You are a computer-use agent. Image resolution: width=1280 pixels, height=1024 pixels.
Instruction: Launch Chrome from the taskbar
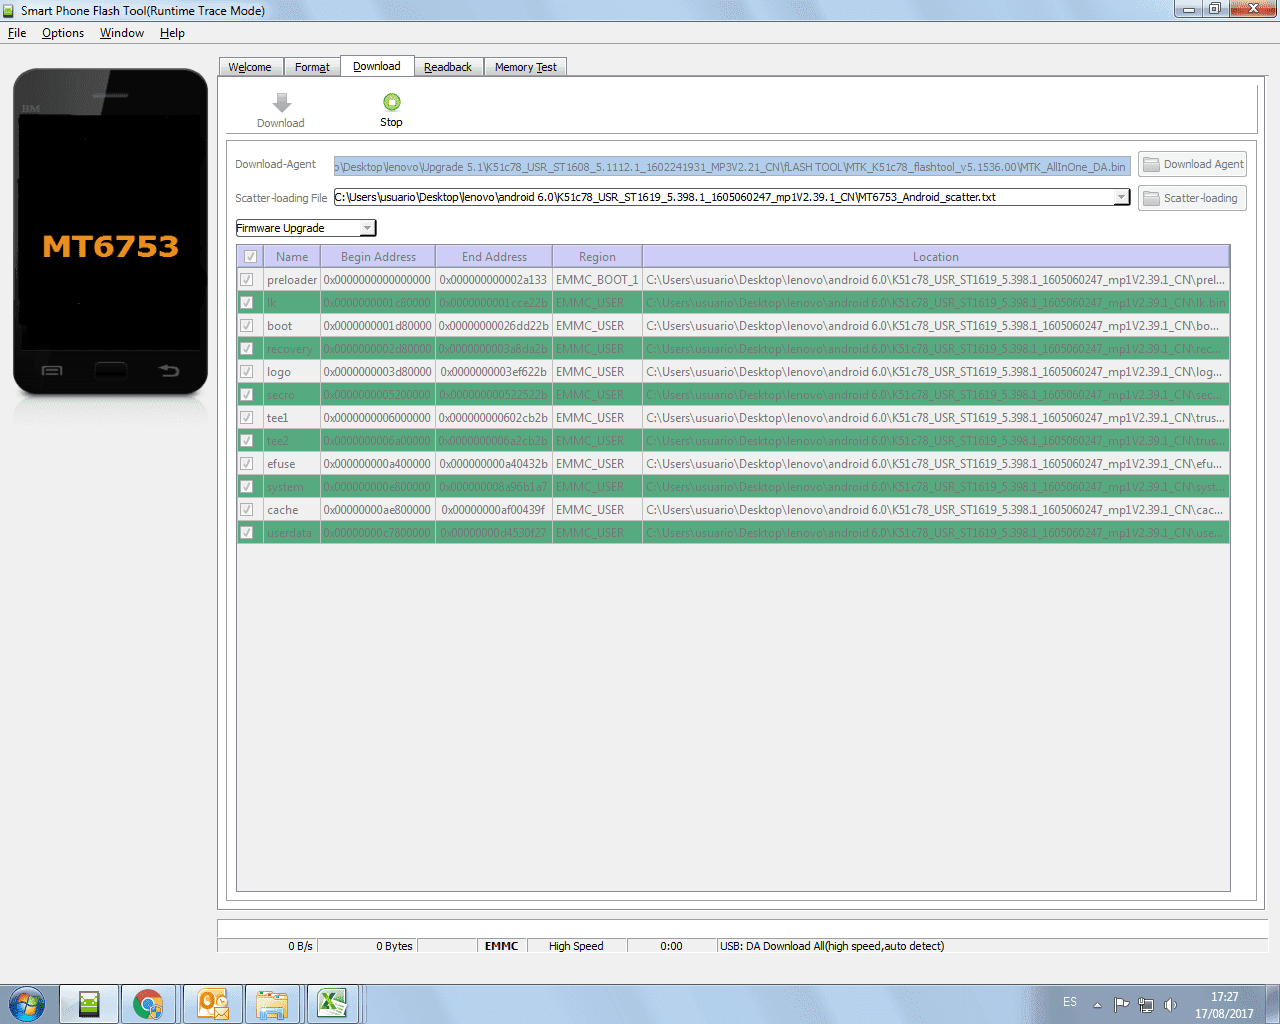pos(148,1004)
